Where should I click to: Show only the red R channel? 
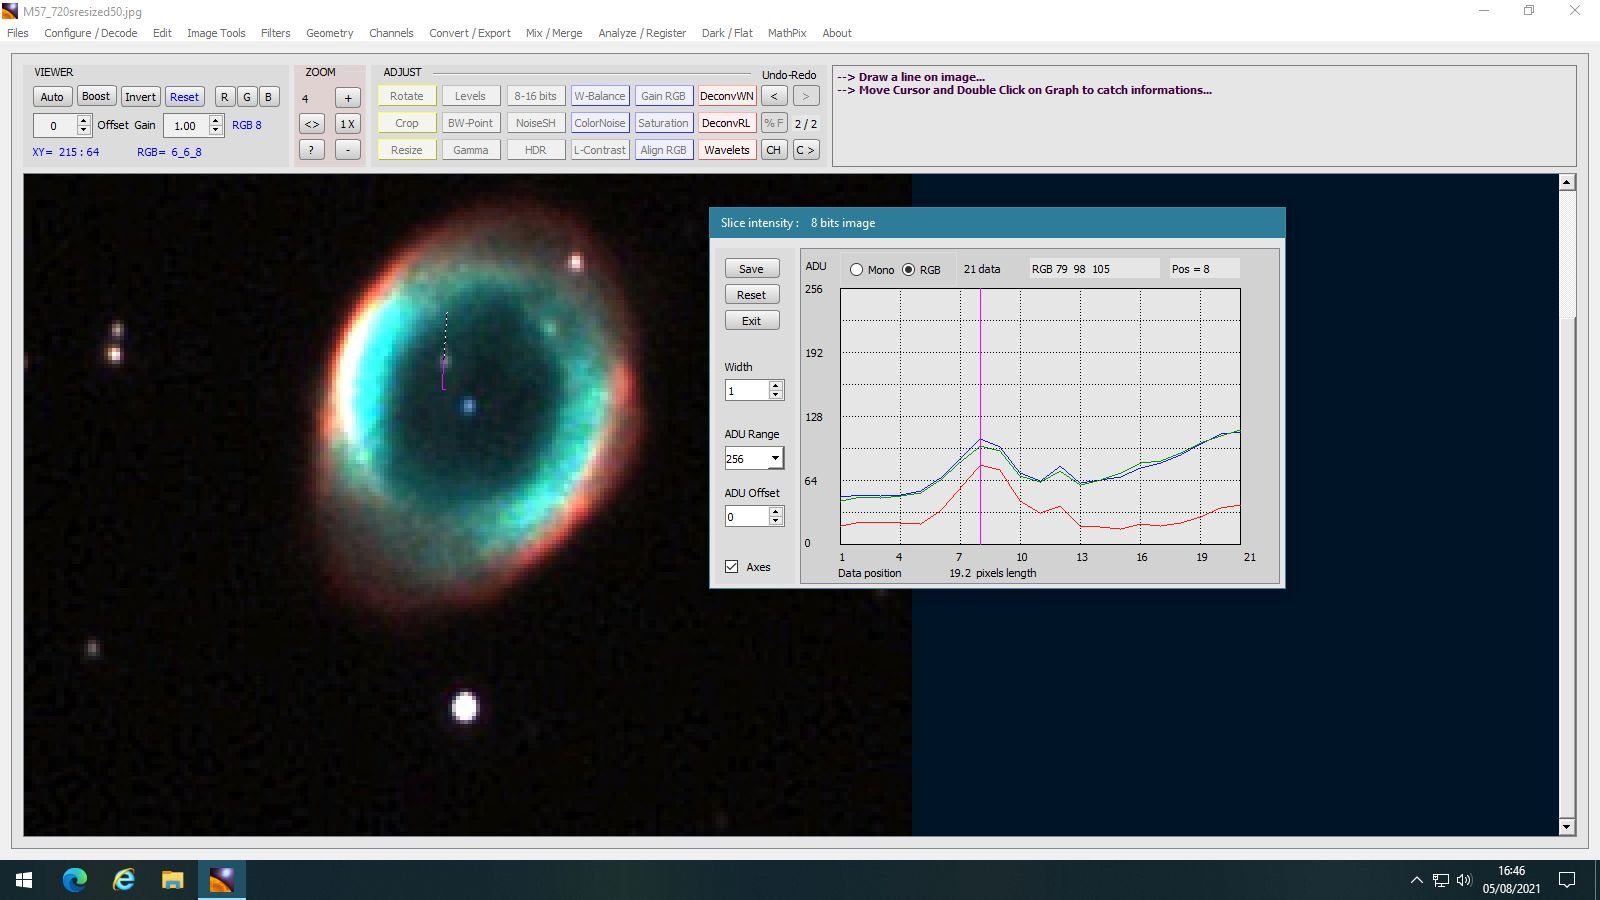[x=224, y=97]
